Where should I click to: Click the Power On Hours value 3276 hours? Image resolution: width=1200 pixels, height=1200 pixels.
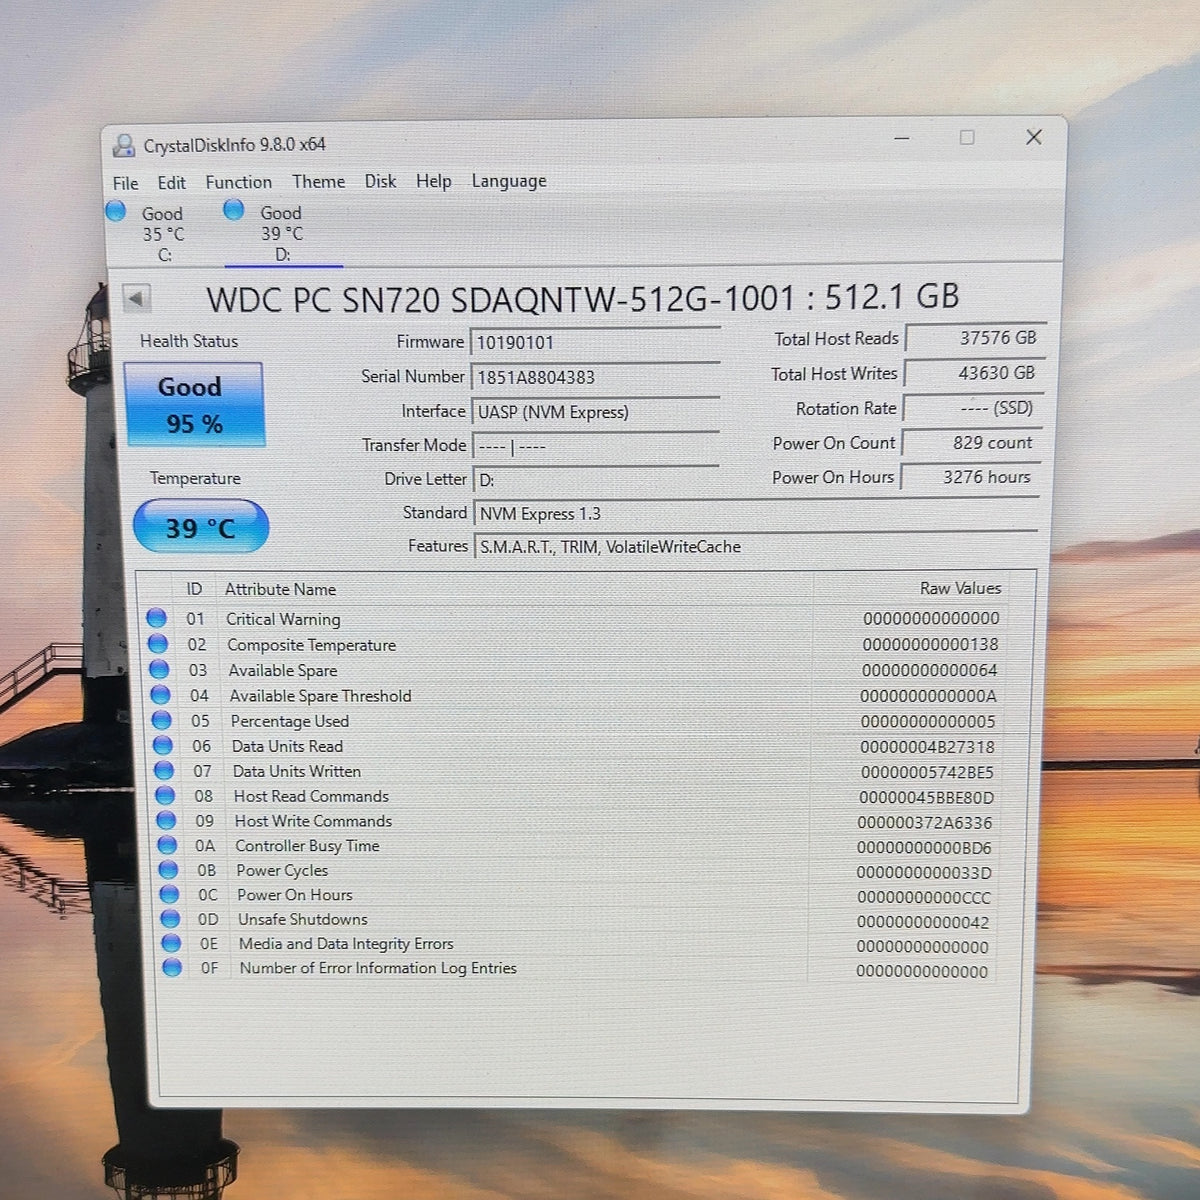pyautogui.click(x=970, y=477)
